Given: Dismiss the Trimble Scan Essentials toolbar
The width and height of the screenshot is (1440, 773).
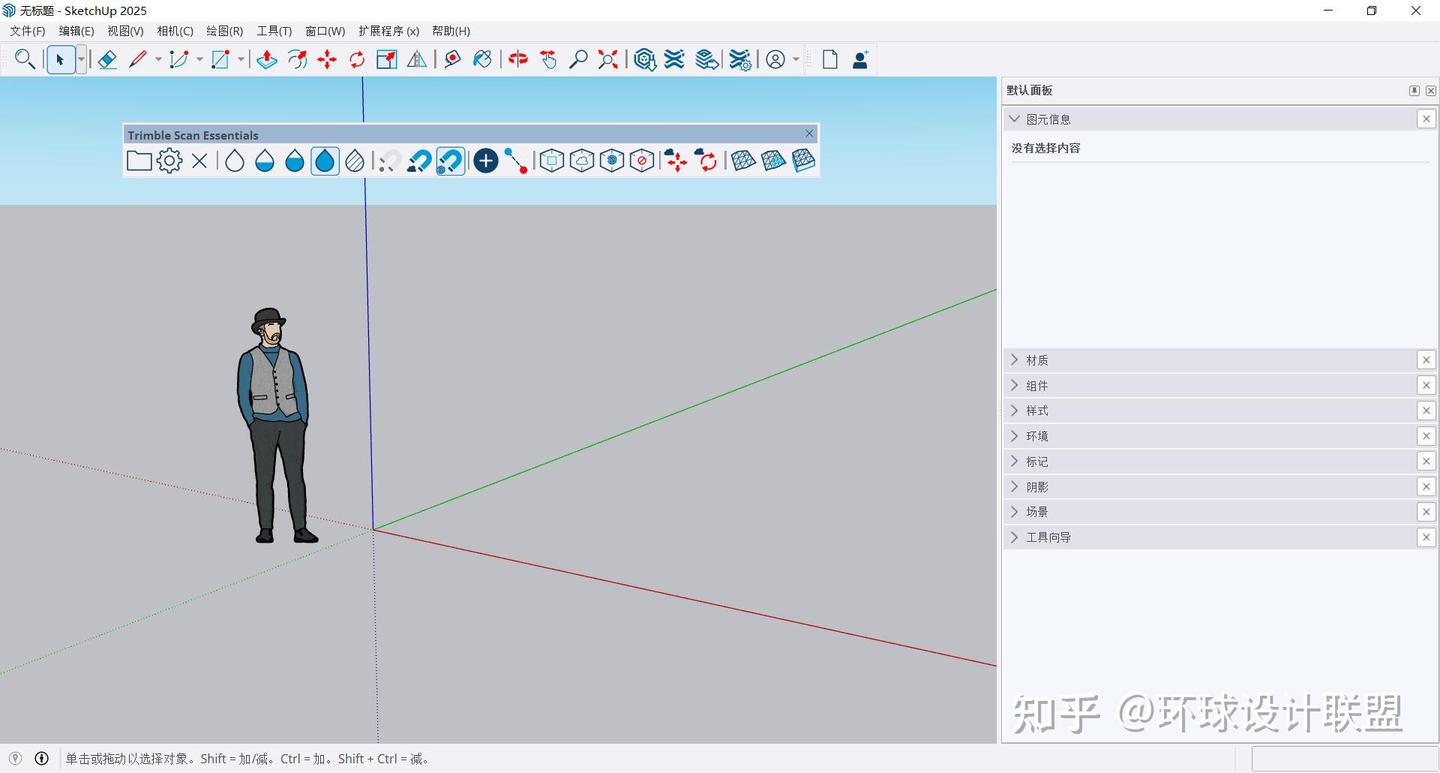Looking at the screenshot, I should [x=809, y=133].
